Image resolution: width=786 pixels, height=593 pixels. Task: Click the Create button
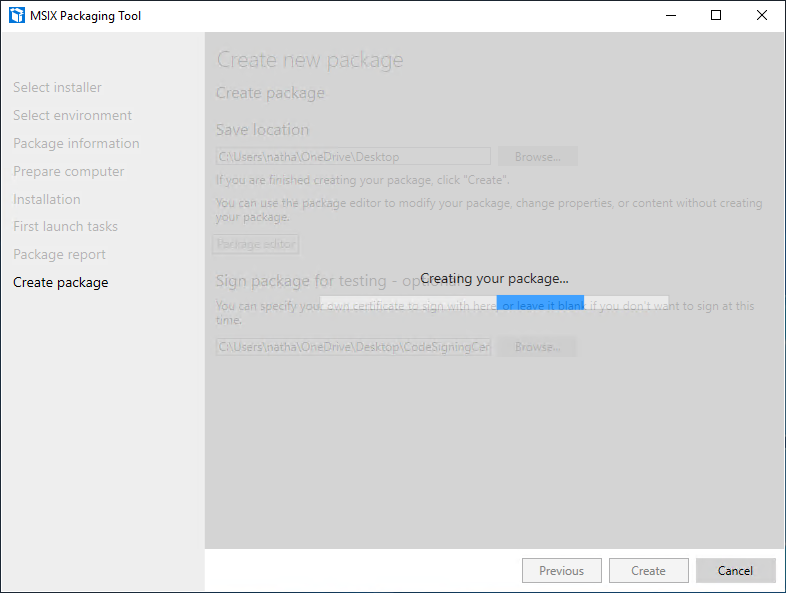tap(649, 570)
